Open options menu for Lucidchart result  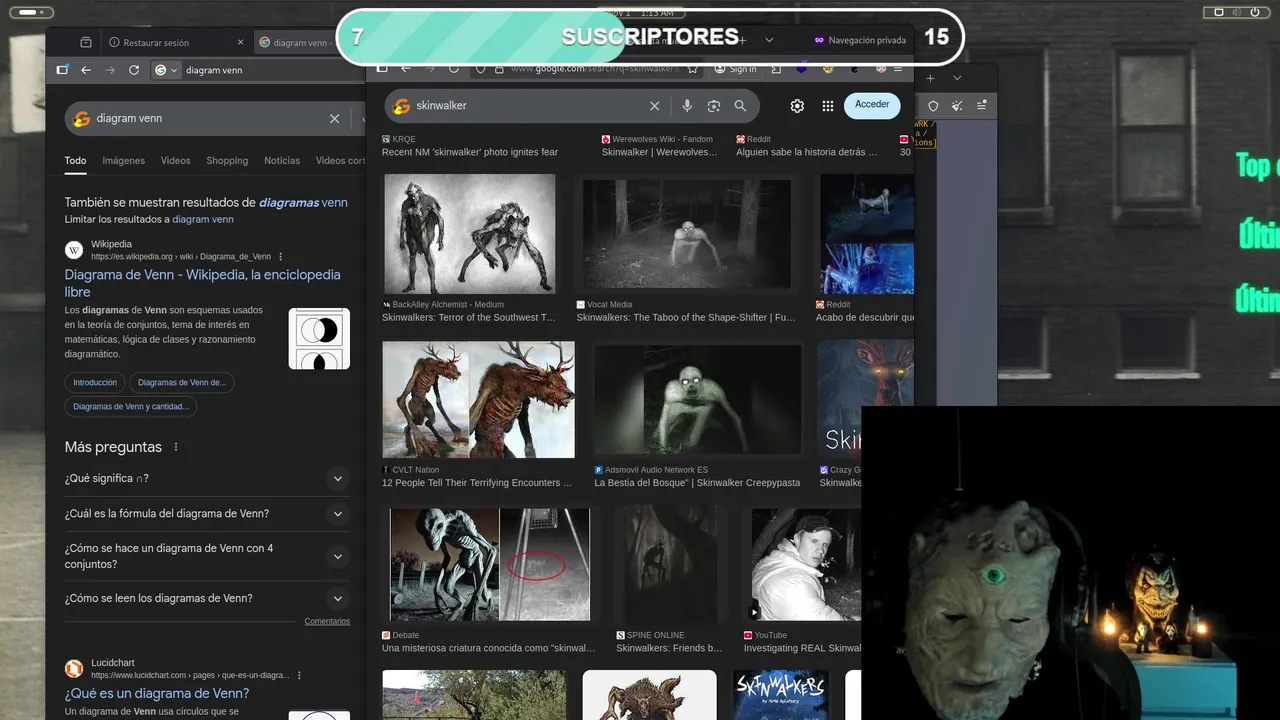[x=299, y=675]
